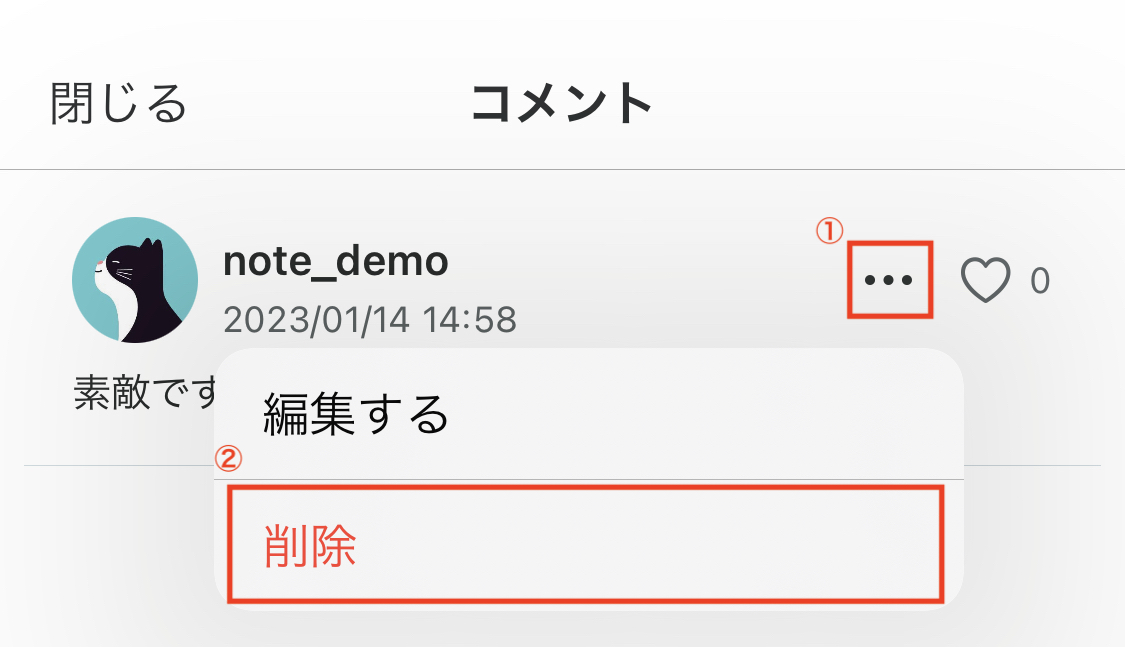Click the like count 0 beside heart
Screen dimensions: 1125x647
click(x=1040, y=281)
